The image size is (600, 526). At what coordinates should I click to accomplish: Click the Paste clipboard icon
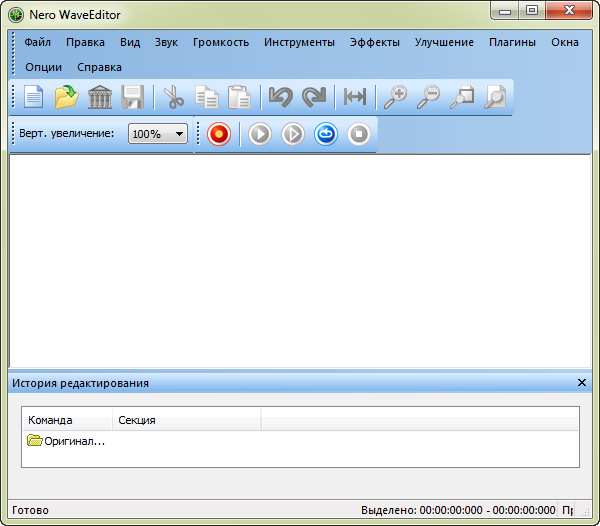coord(239,97)
